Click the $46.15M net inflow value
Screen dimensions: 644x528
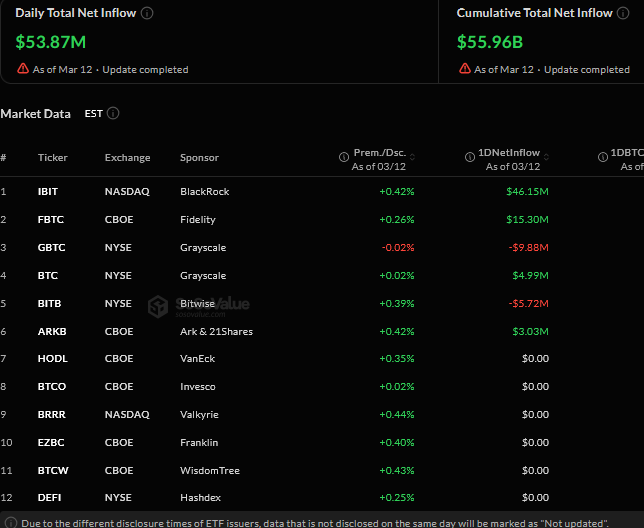click(x=527, y=192)
